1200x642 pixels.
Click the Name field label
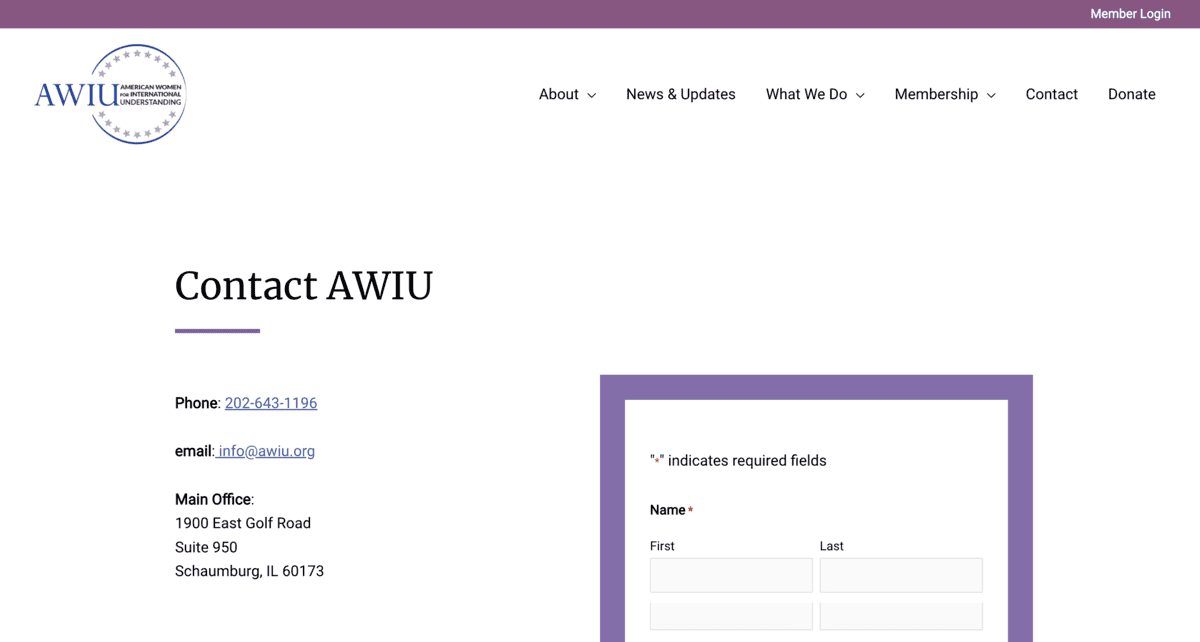(665, 510)
